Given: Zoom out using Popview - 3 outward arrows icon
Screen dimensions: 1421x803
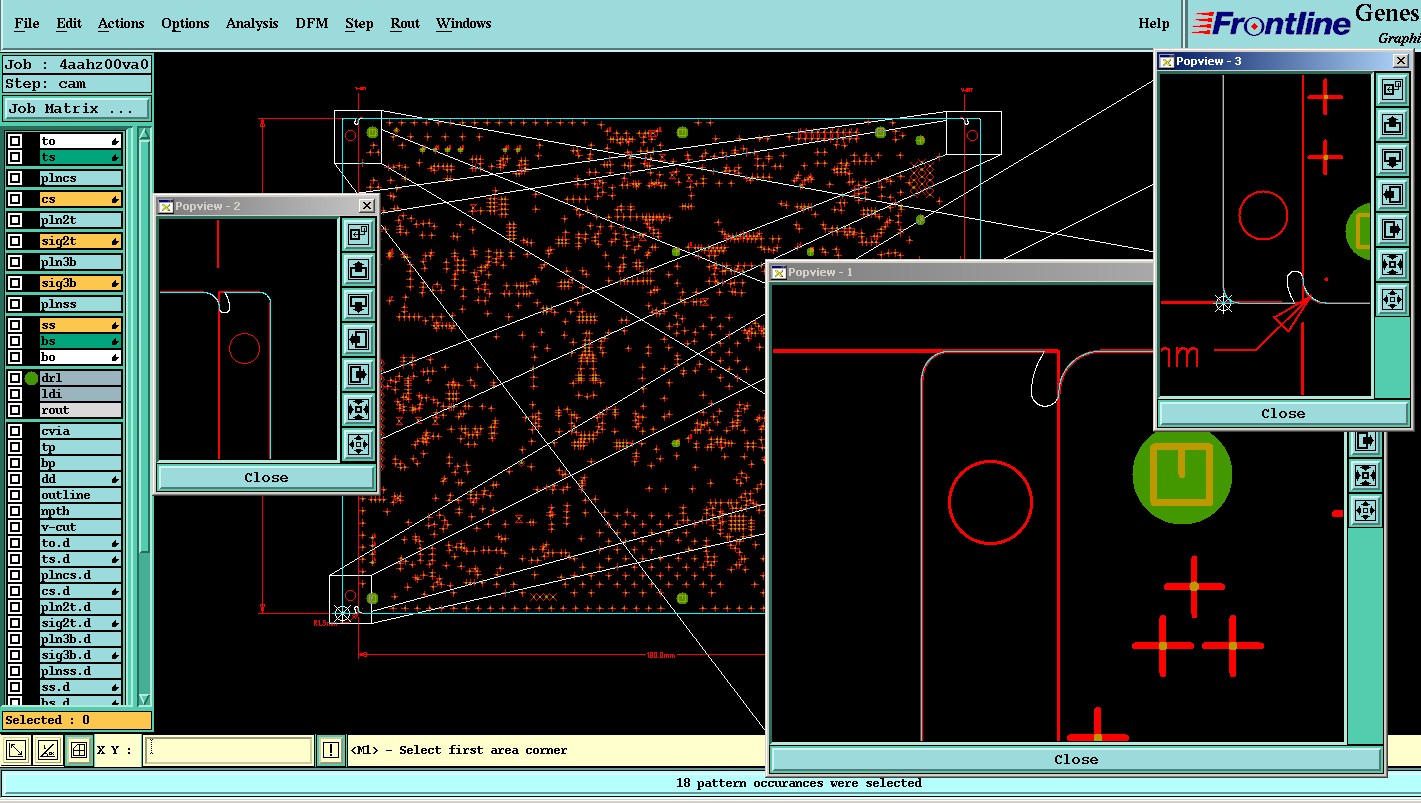Looking at the screenshot, I should coord(1392,300).
